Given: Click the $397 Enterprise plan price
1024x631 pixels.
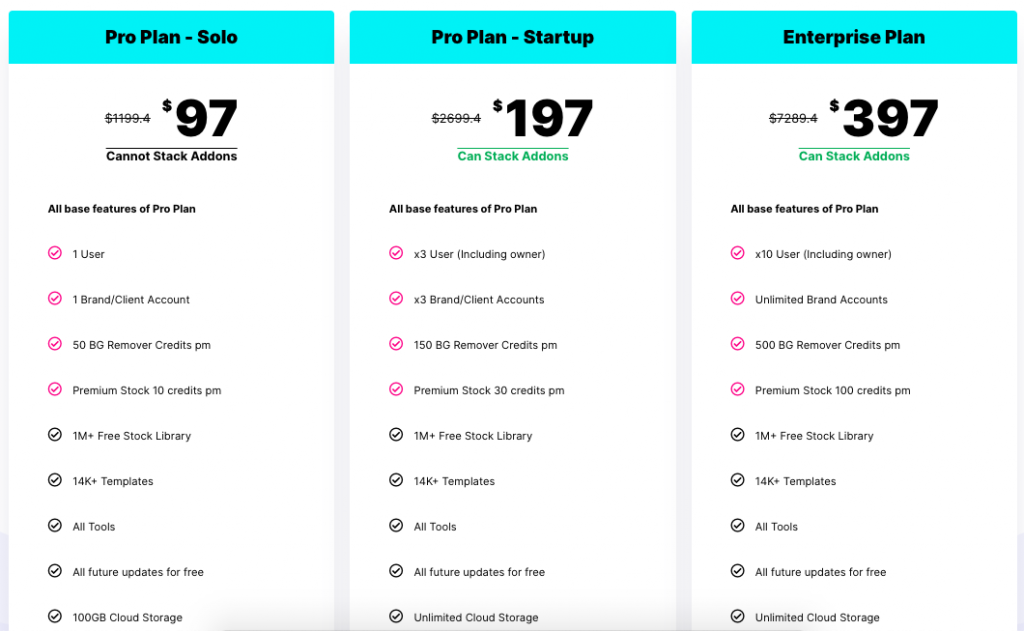Looking at the screenshot, I should click(x=884, y=118).
